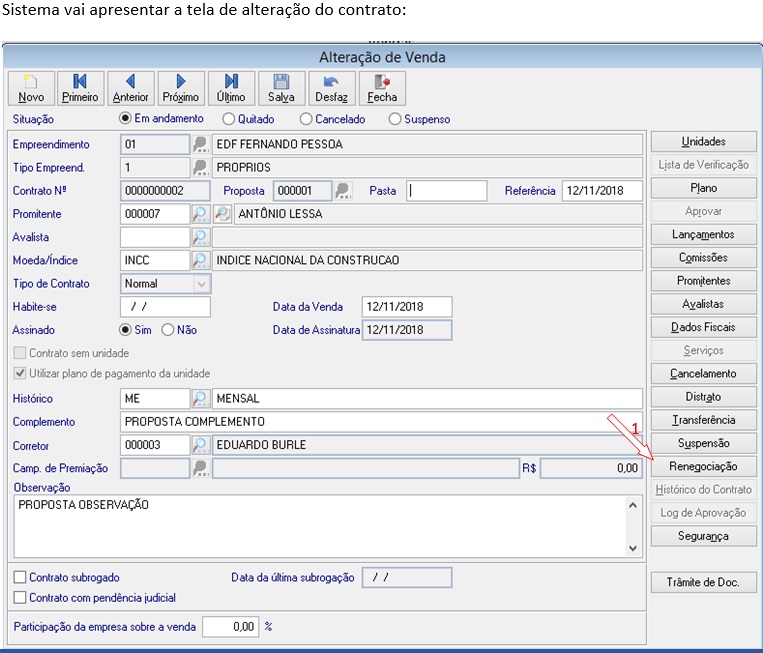Screen dimensions: 763x653
Task: Open Dados Fiscais
Action: tap(703, 327)
